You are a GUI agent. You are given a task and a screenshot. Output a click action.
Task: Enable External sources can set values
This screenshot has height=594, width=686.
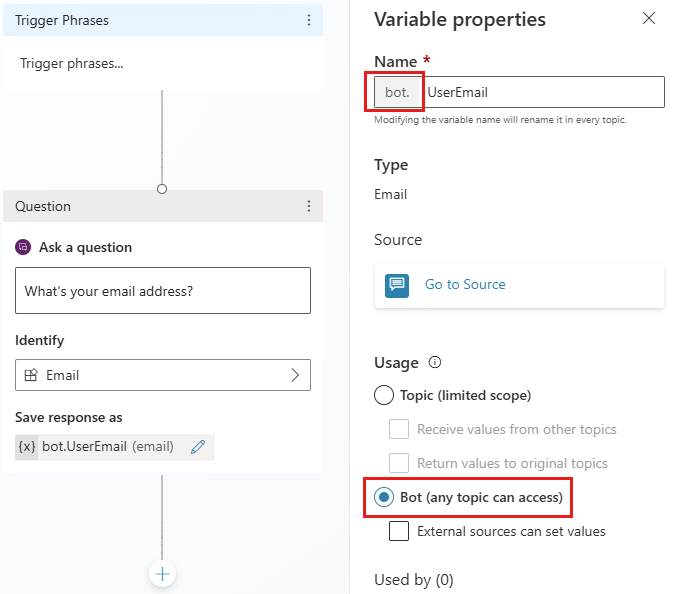pyautogui.click(x=399, y=531)
